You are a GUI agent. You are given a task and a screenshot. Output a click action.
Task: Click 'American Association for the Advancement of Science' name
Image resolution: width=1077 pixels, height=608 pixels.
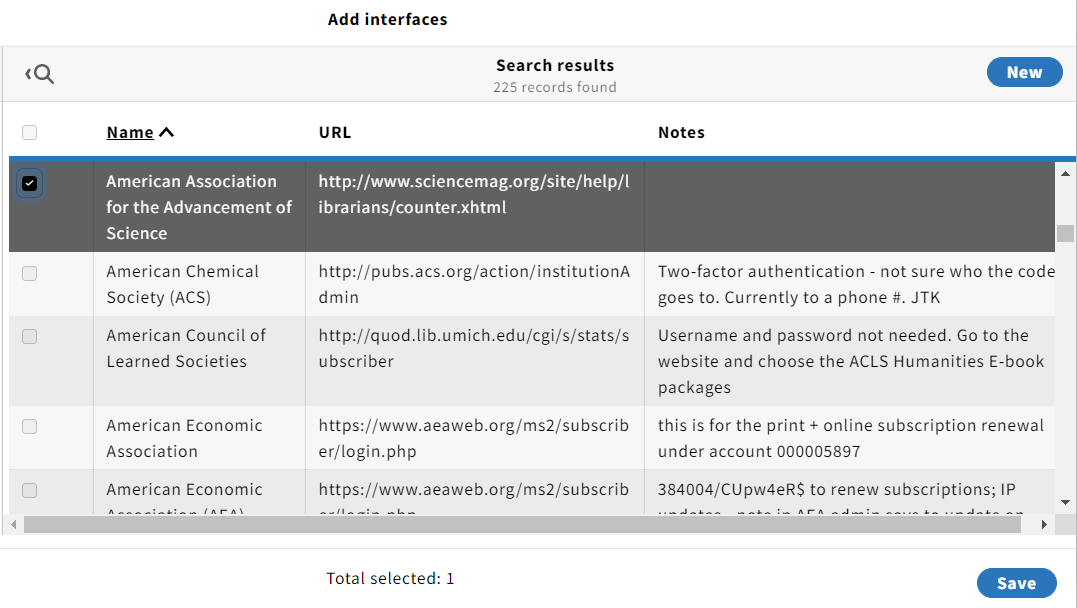199,207
